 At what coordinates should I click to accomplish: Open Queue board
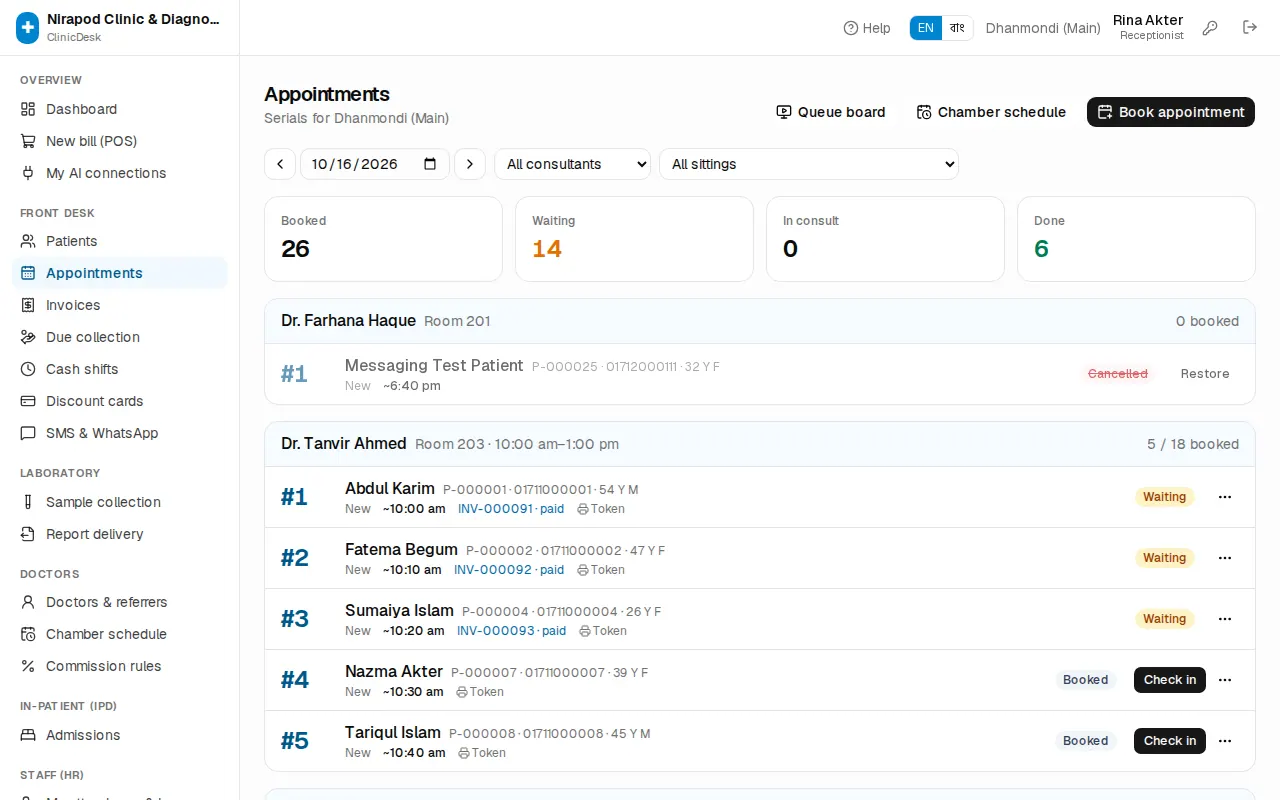tap(831, 112)
